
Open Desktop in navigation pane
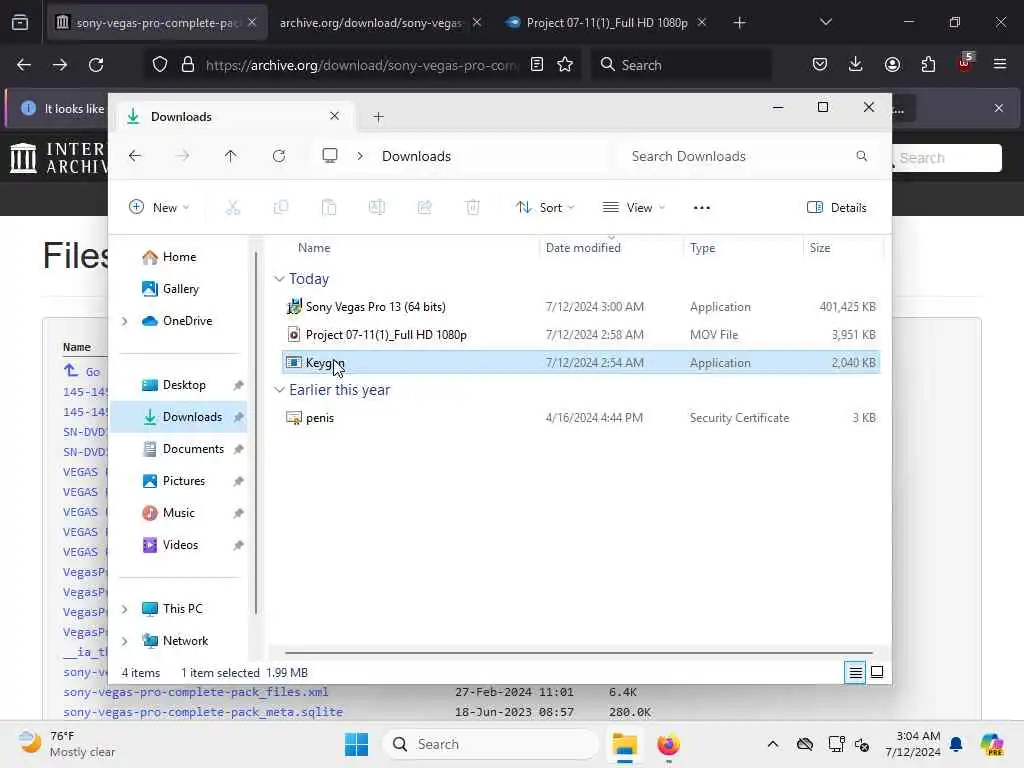click(x=184, y=385)
